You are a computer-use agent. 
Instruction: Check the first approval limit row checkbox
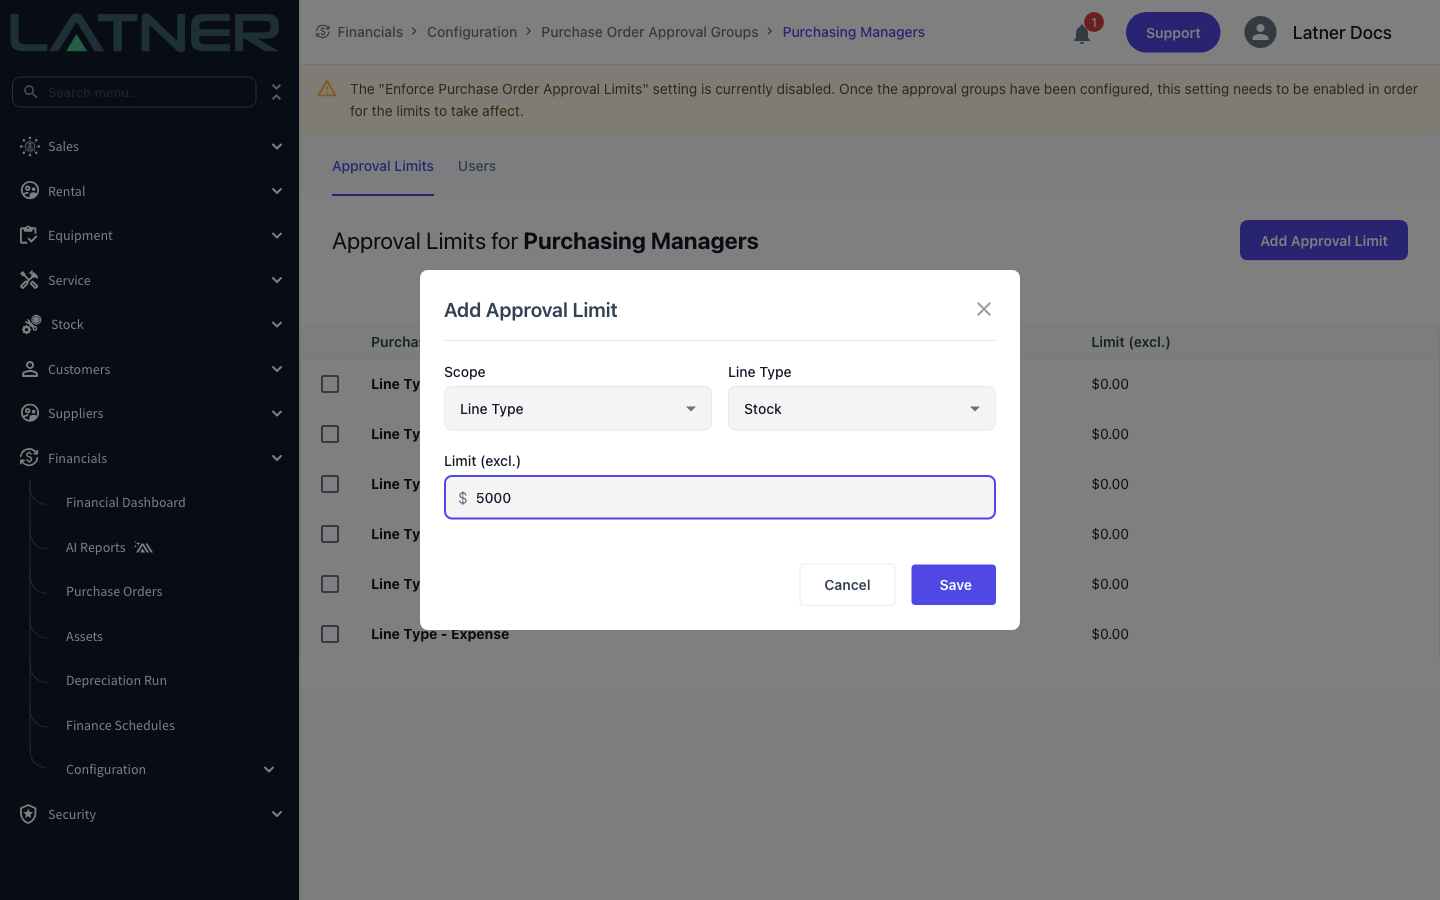[x=330, y=384]
